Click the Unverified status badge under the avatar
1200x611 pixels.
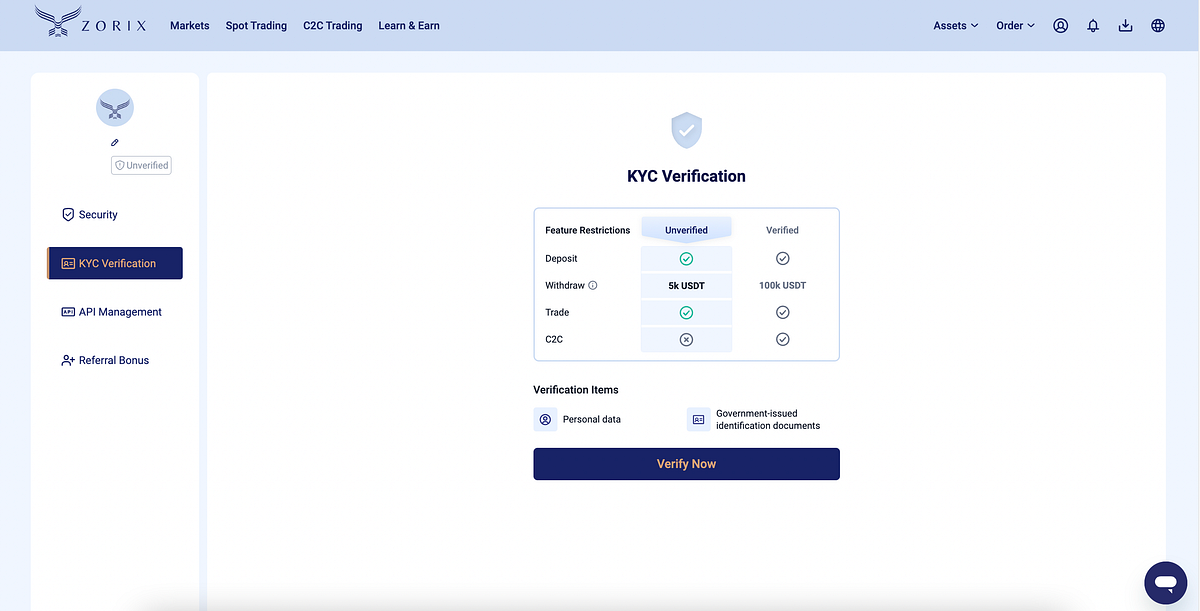click(141, 164)
